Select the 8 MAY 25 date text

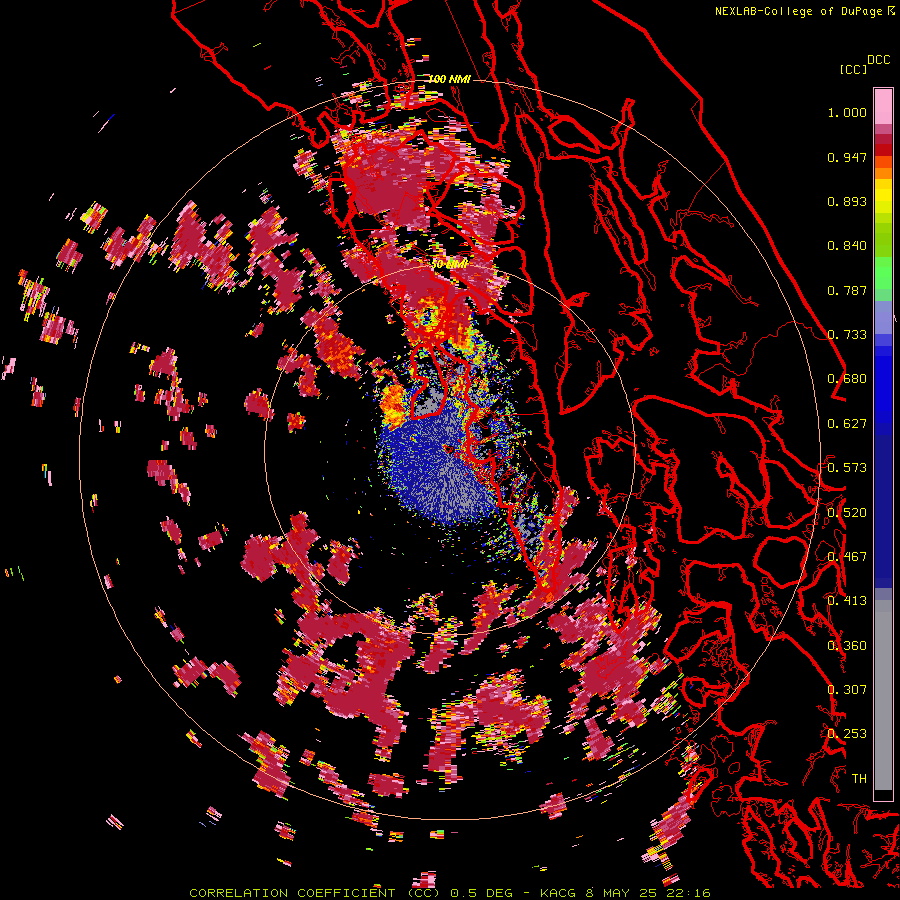tap(621, 893)
